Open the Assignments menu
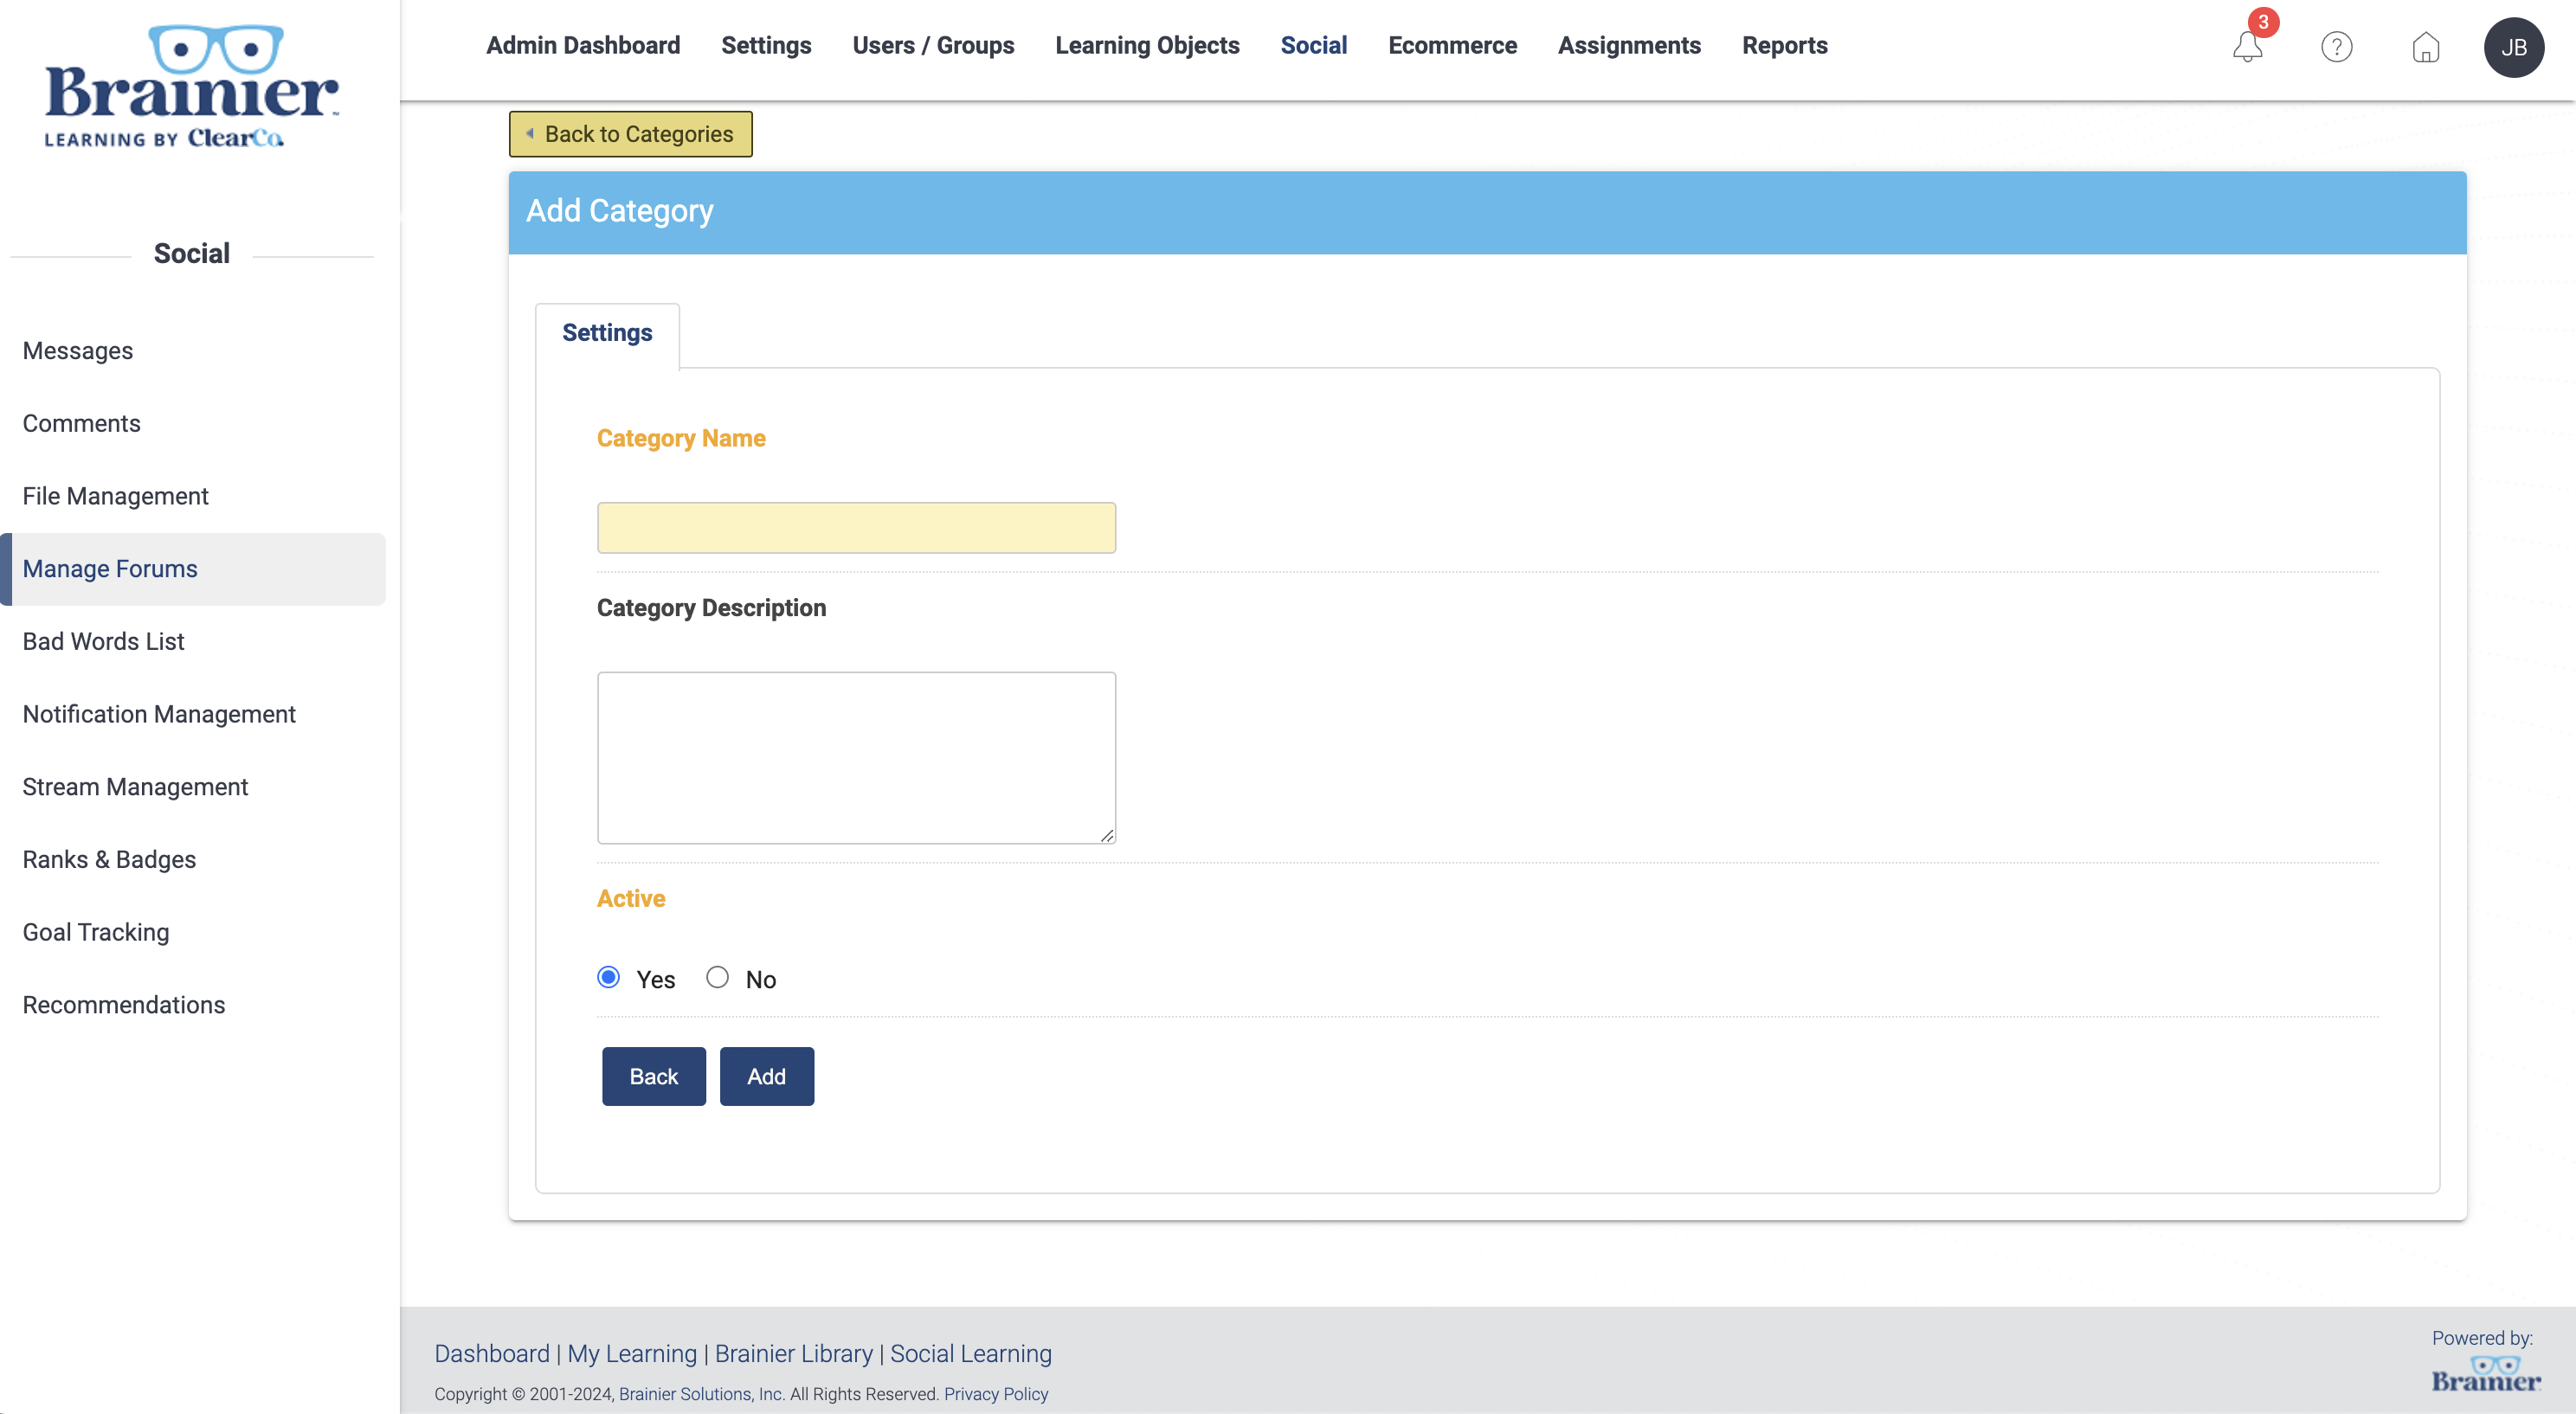Viewport: 2576px width, 1414px height. (x=1629, y=45)
